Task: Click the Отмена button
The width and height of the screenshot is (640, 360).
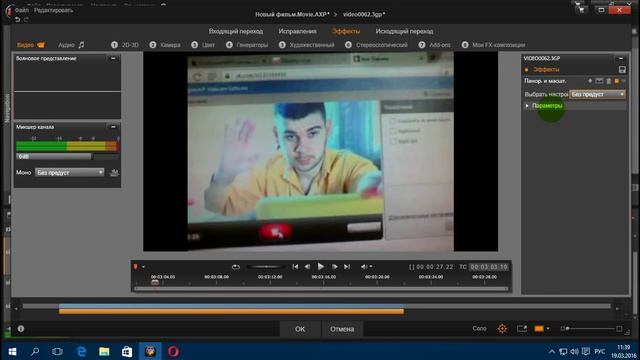Action: [342, 329]
